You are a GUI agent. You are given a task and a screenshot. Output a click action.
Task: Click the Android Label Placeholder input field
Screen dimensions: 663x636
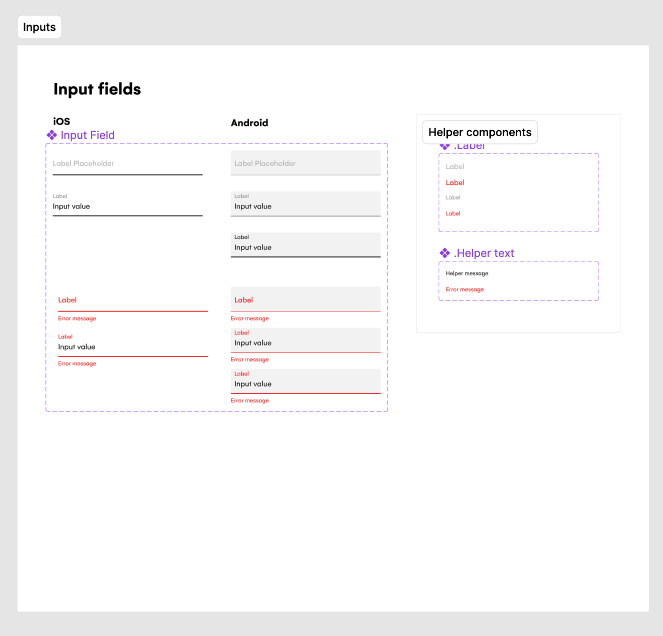point(305,163)
